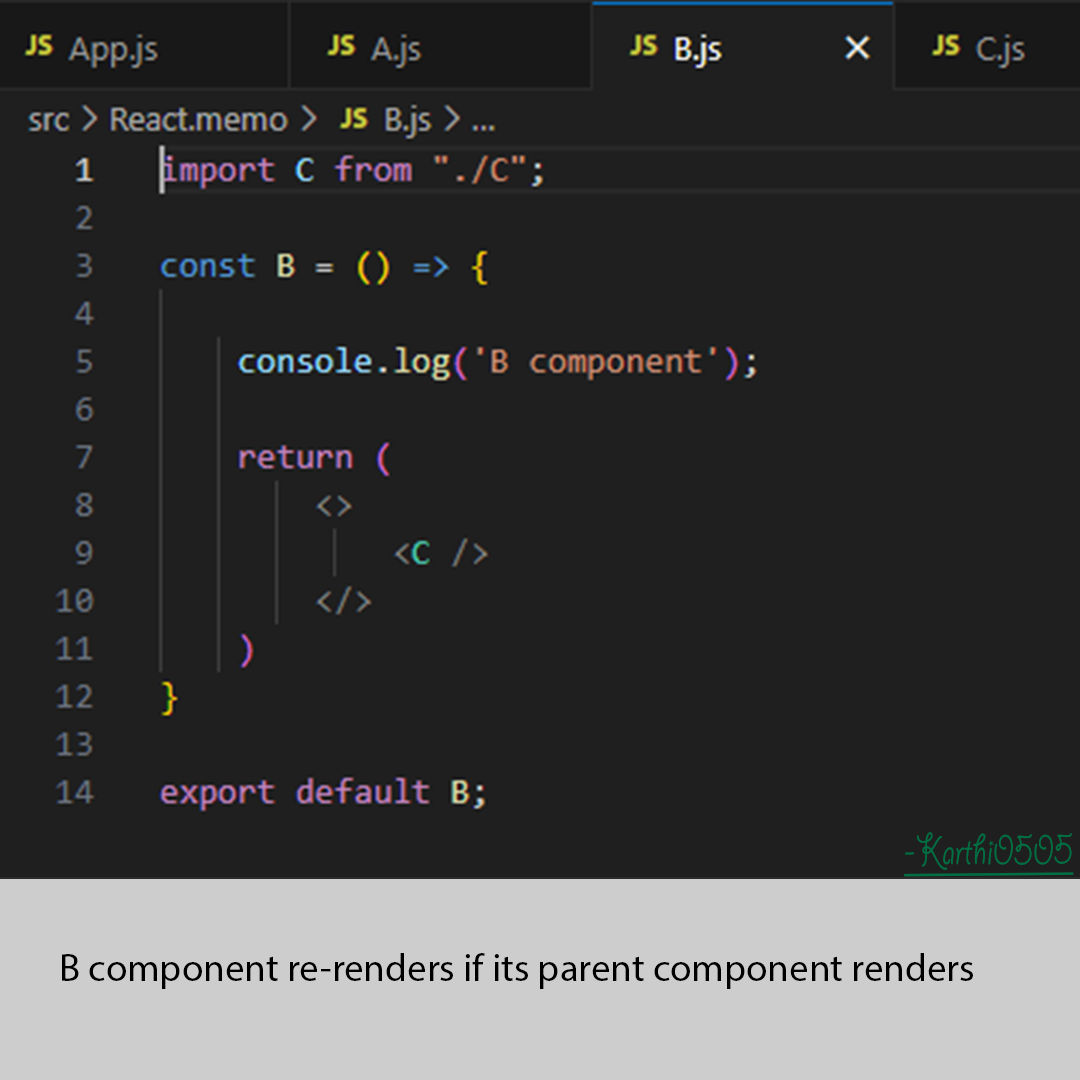Click the opening brace on line 3
1080x1080 pixels.
pyautogui.click(x=480, y=267)
